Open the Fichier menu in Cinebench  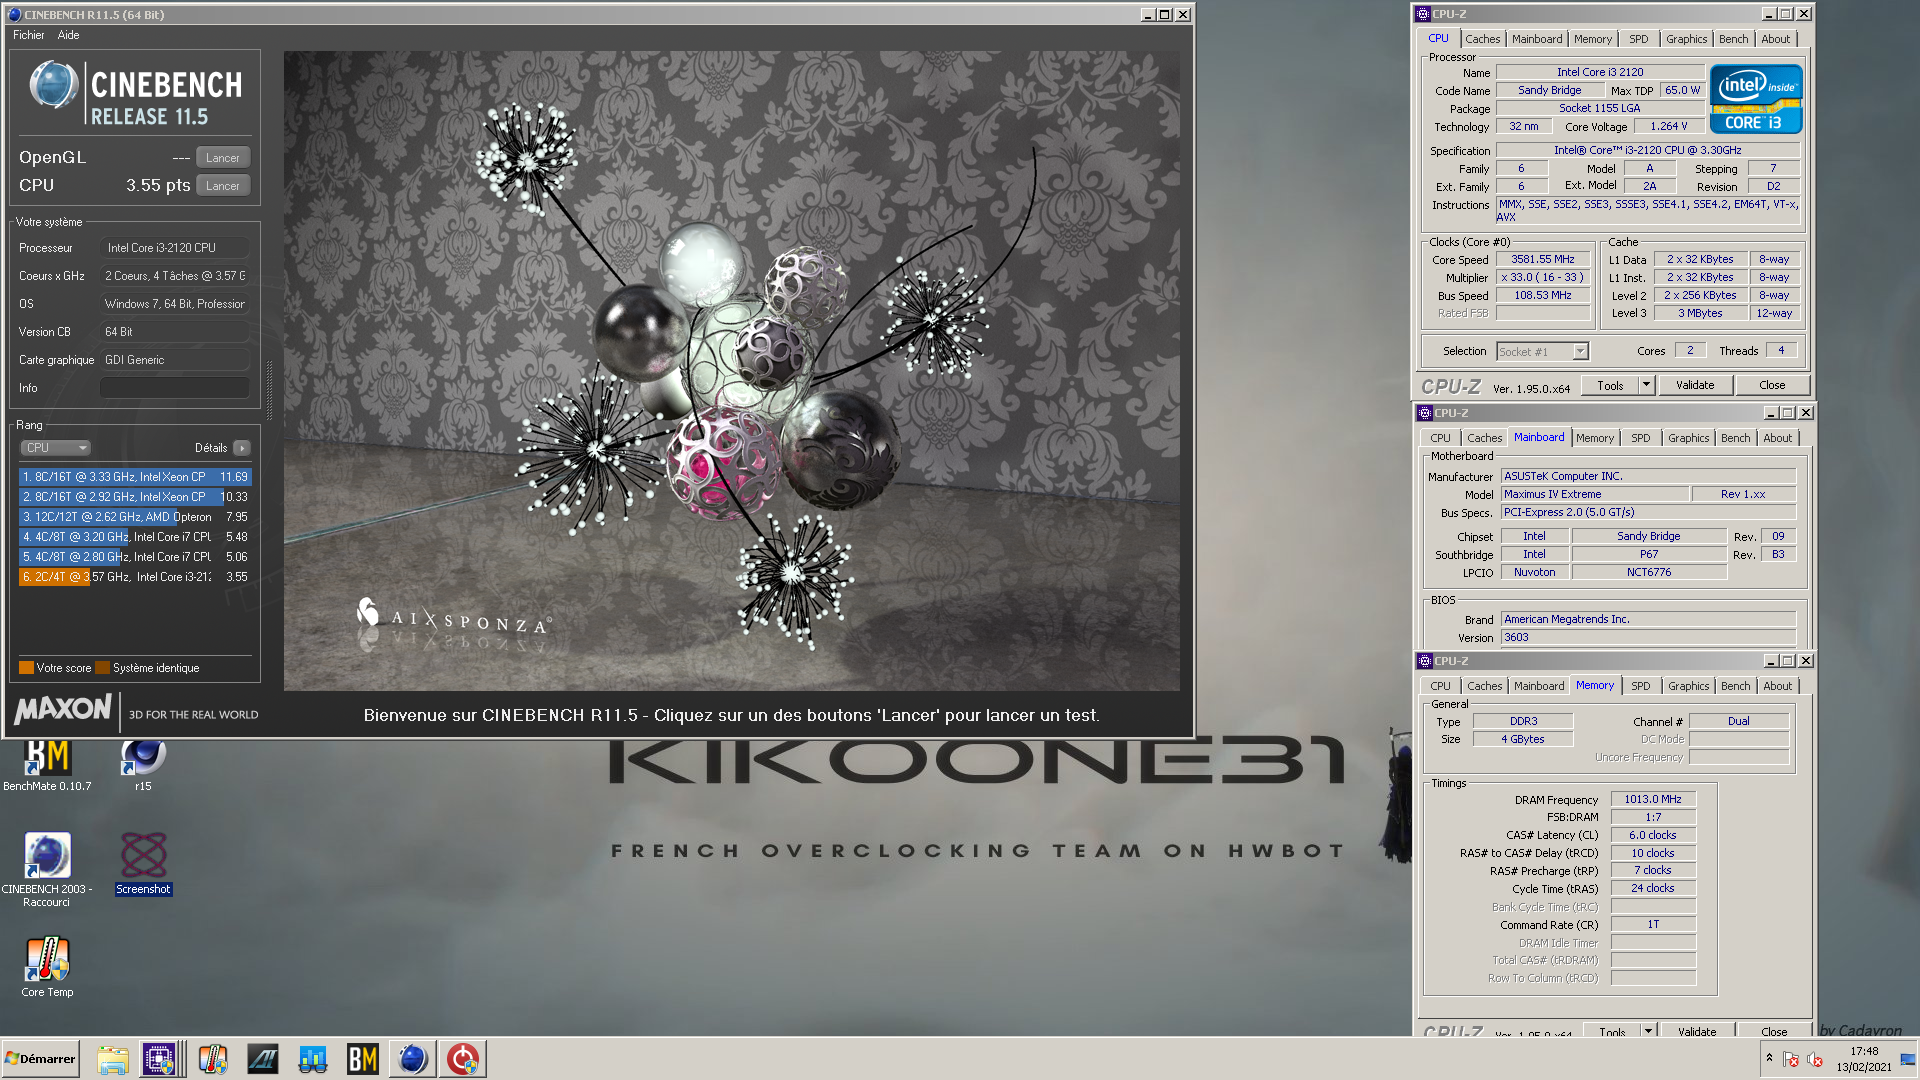tap(29, 35)
